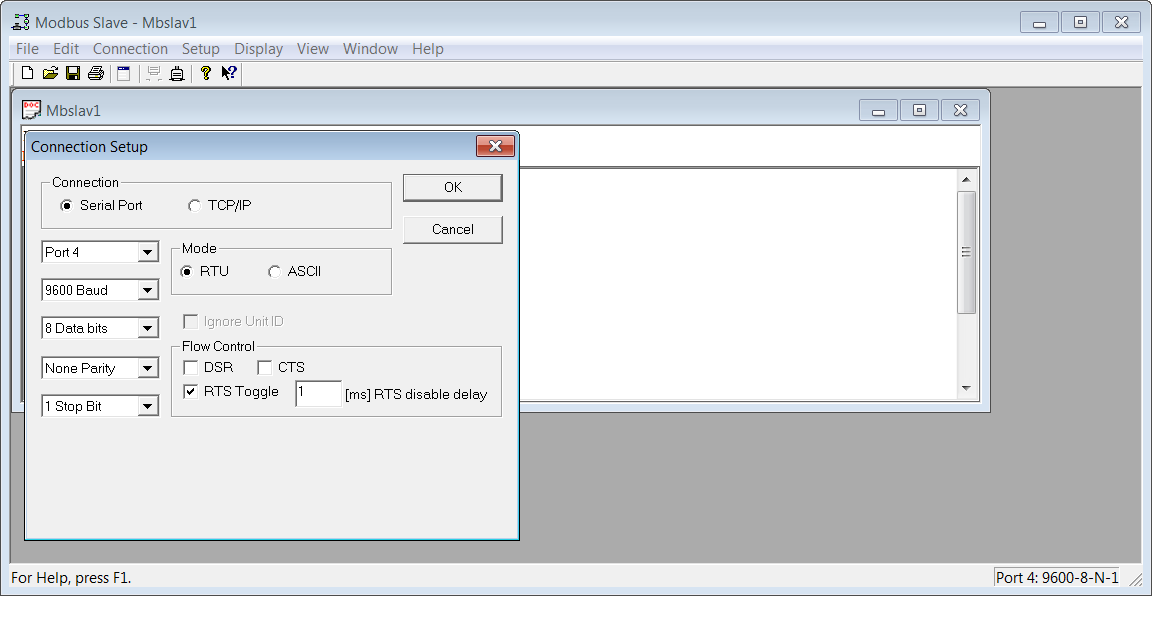This screenshot has height=618, width=1152.
Task: Maximize the Mbslav1 child window
Action: point(919,110)
